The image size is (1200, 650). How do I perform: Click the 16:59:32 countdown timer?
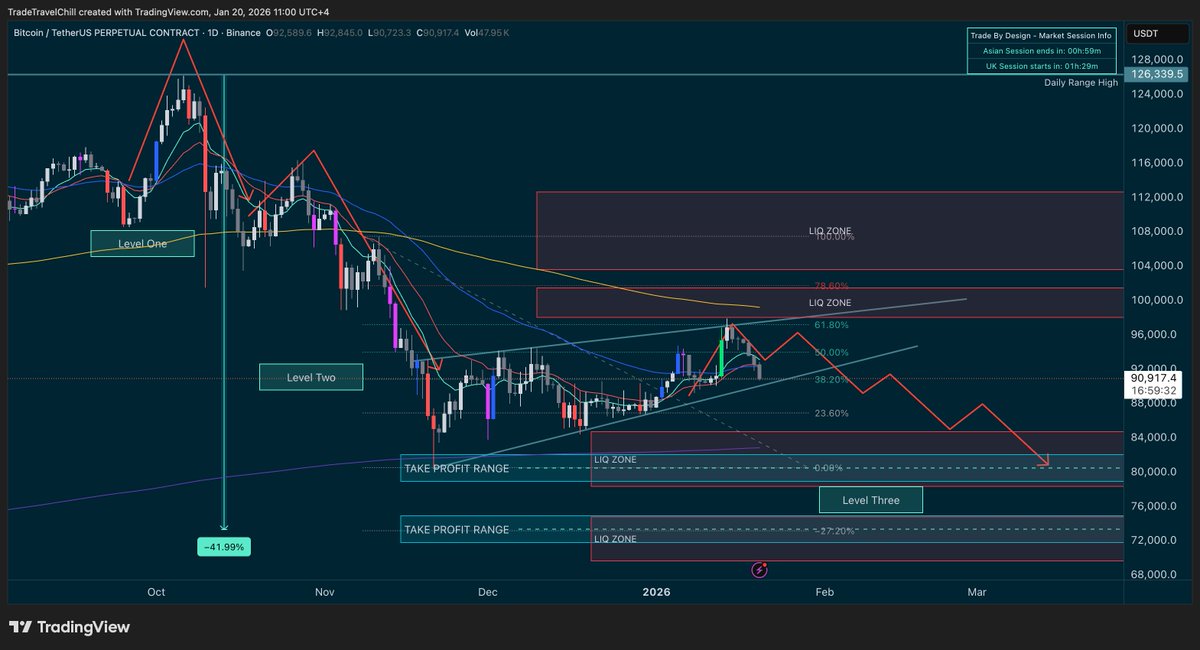tap(1155, 392)
